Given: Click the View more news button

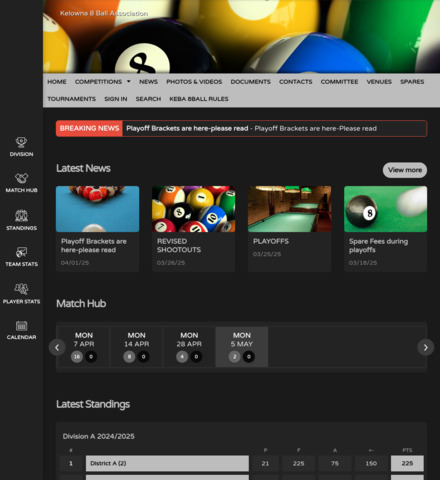Looking at the screenshot, I should click(405, 170).
